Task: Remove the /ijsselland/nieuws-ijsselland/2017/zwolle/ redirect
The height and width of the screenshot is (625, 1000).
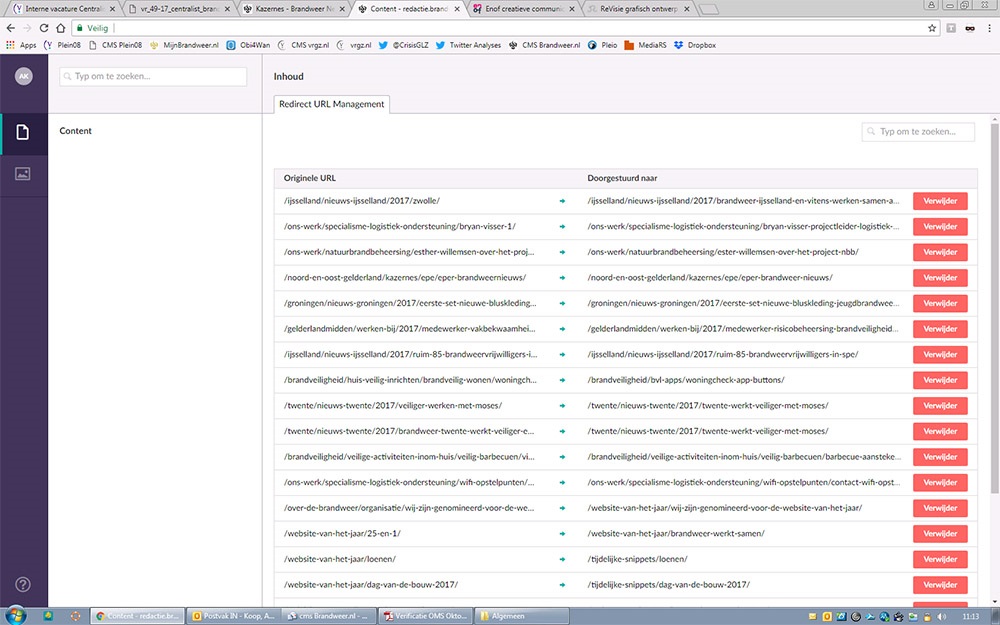Action: coord(939,200)
